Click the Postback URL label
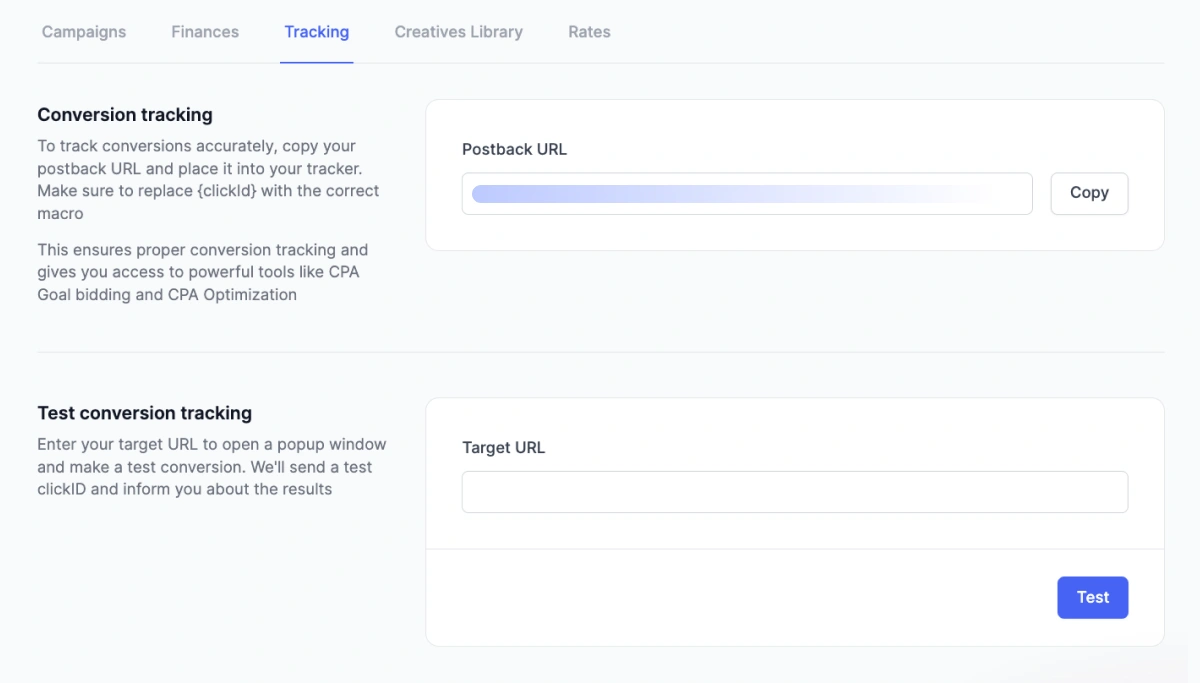This screenshot has width=1200, height=683. (514, 148)
